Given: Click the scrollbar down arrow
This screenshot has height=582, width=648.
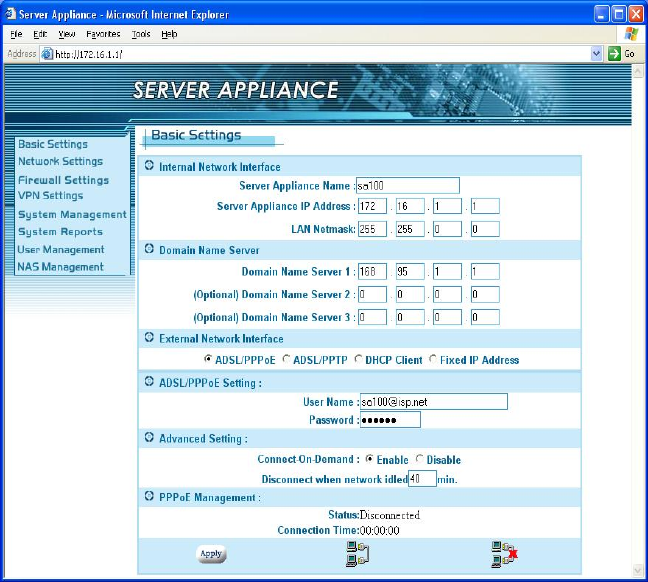Looking at the screenshot, I should click(638, 570).
